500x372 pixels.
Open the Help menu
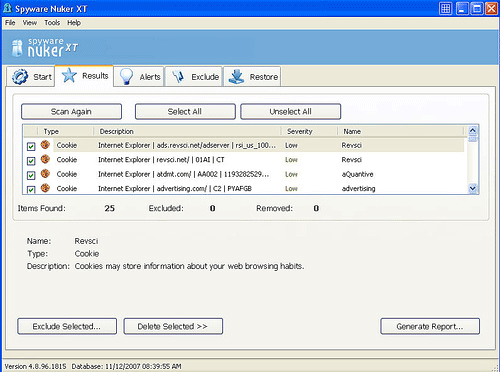74,23
